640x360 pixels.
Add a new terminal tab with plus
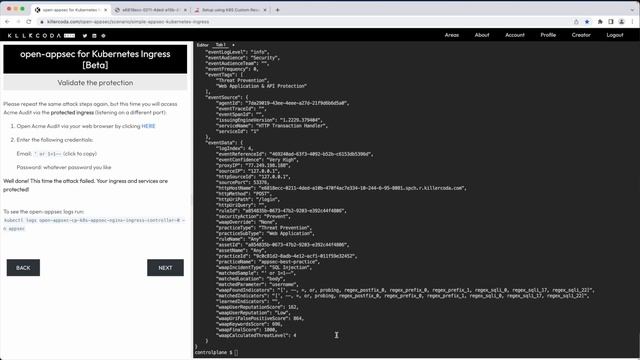pyautogui.click(x=233, y=45)
